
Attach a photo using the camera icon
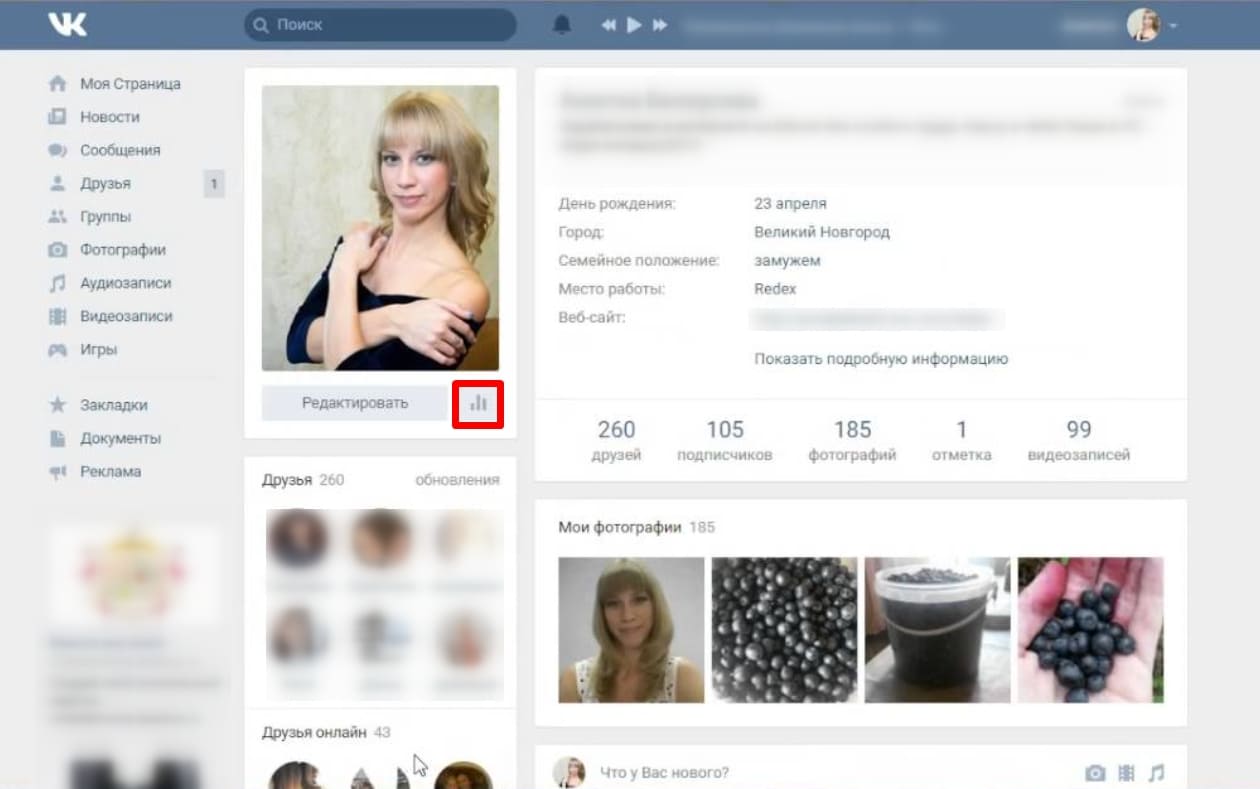click(x=1095, y=773)
